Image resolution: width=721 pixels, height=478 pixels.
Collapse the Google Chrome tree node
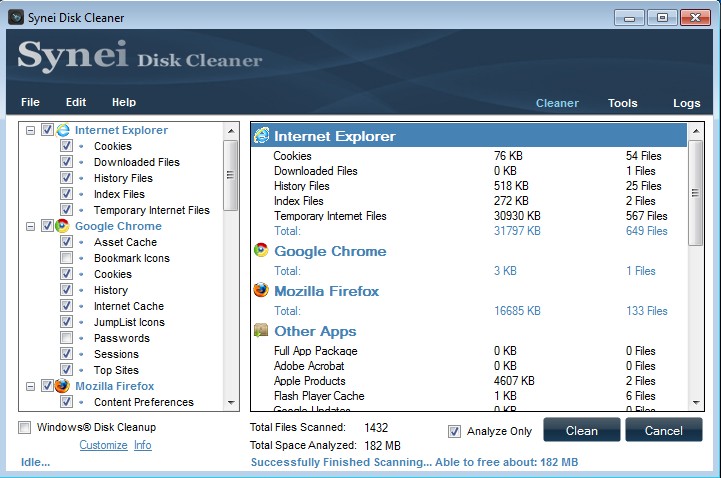(30, 226)
